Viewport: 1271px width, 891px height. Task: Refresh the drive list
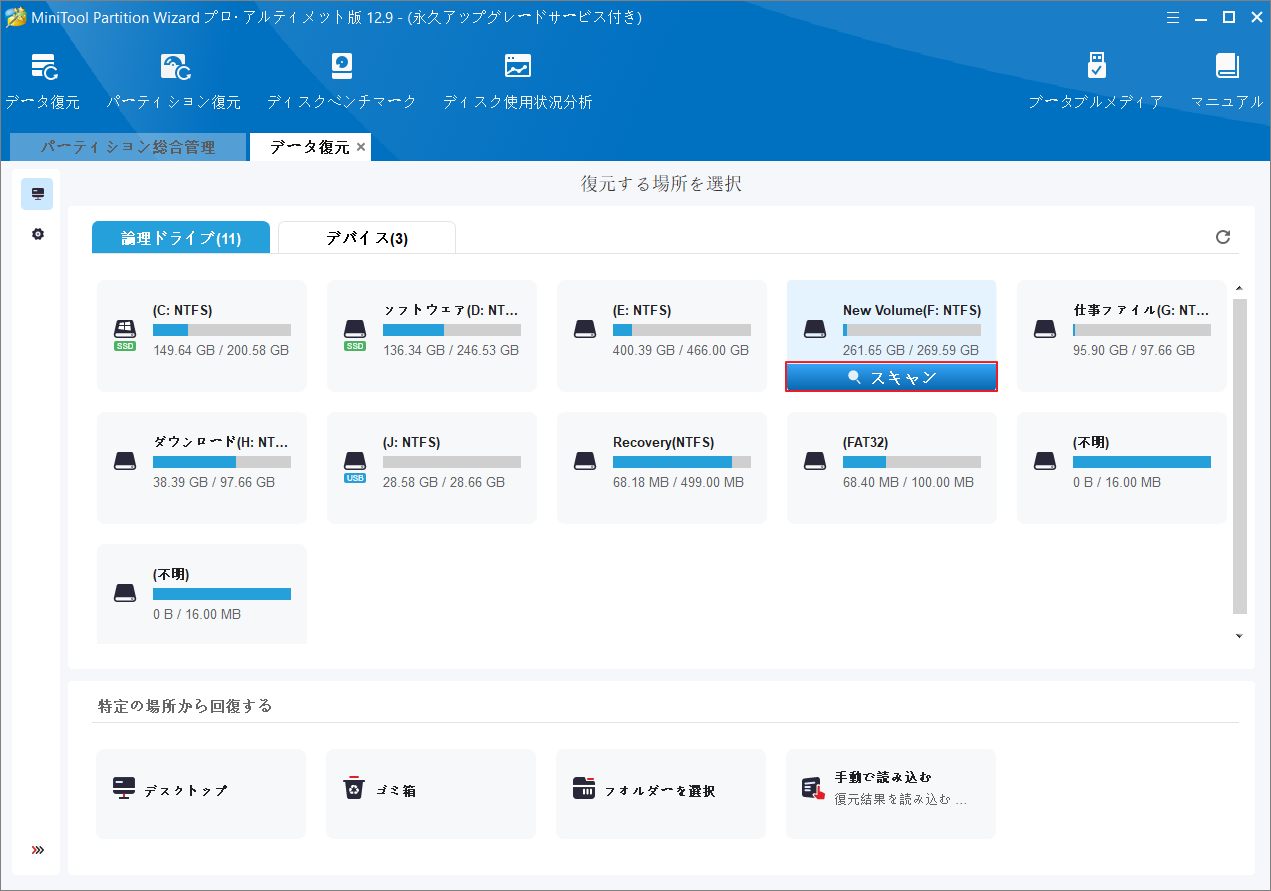1222,237
